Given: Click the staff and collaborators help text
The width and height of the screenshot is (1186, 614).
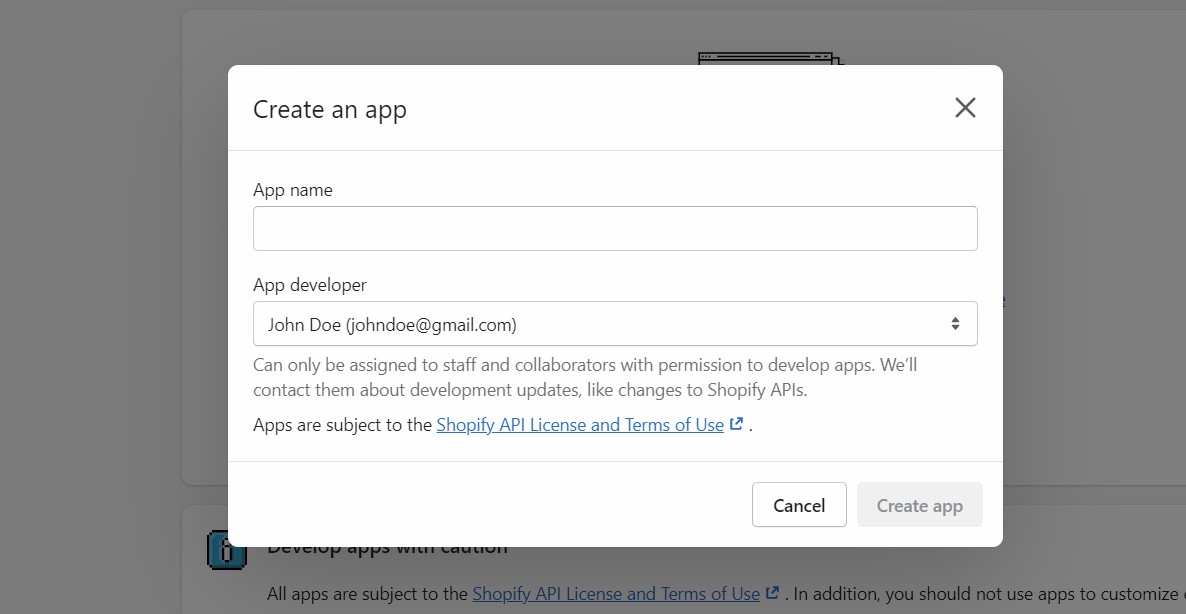Looking at the screenshot, I should click(x=584, y=377).
